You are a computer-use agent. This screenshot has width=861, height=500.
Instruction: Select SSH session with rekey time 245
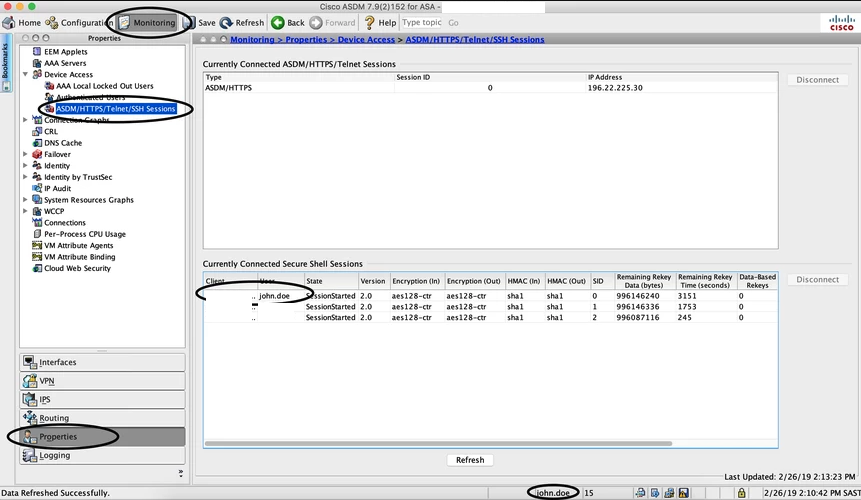(x=490, y=318)
